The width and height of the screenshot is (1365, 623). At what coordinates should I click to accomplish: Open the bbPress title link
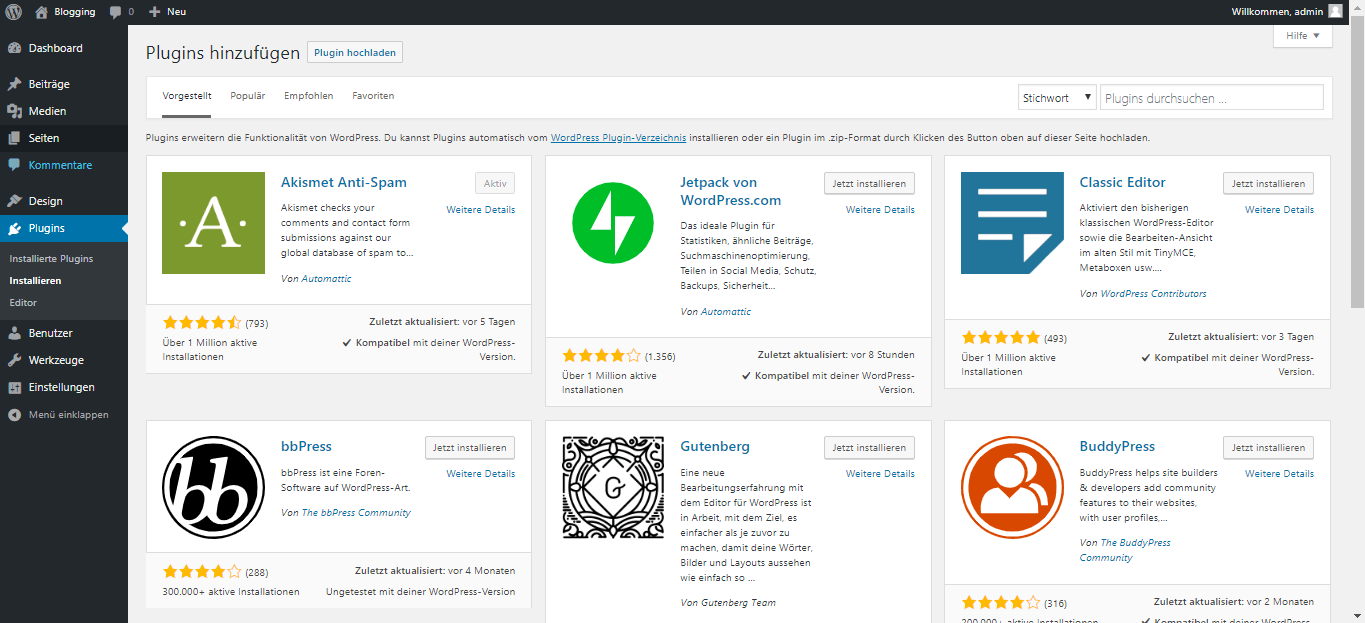pos(306,446)
